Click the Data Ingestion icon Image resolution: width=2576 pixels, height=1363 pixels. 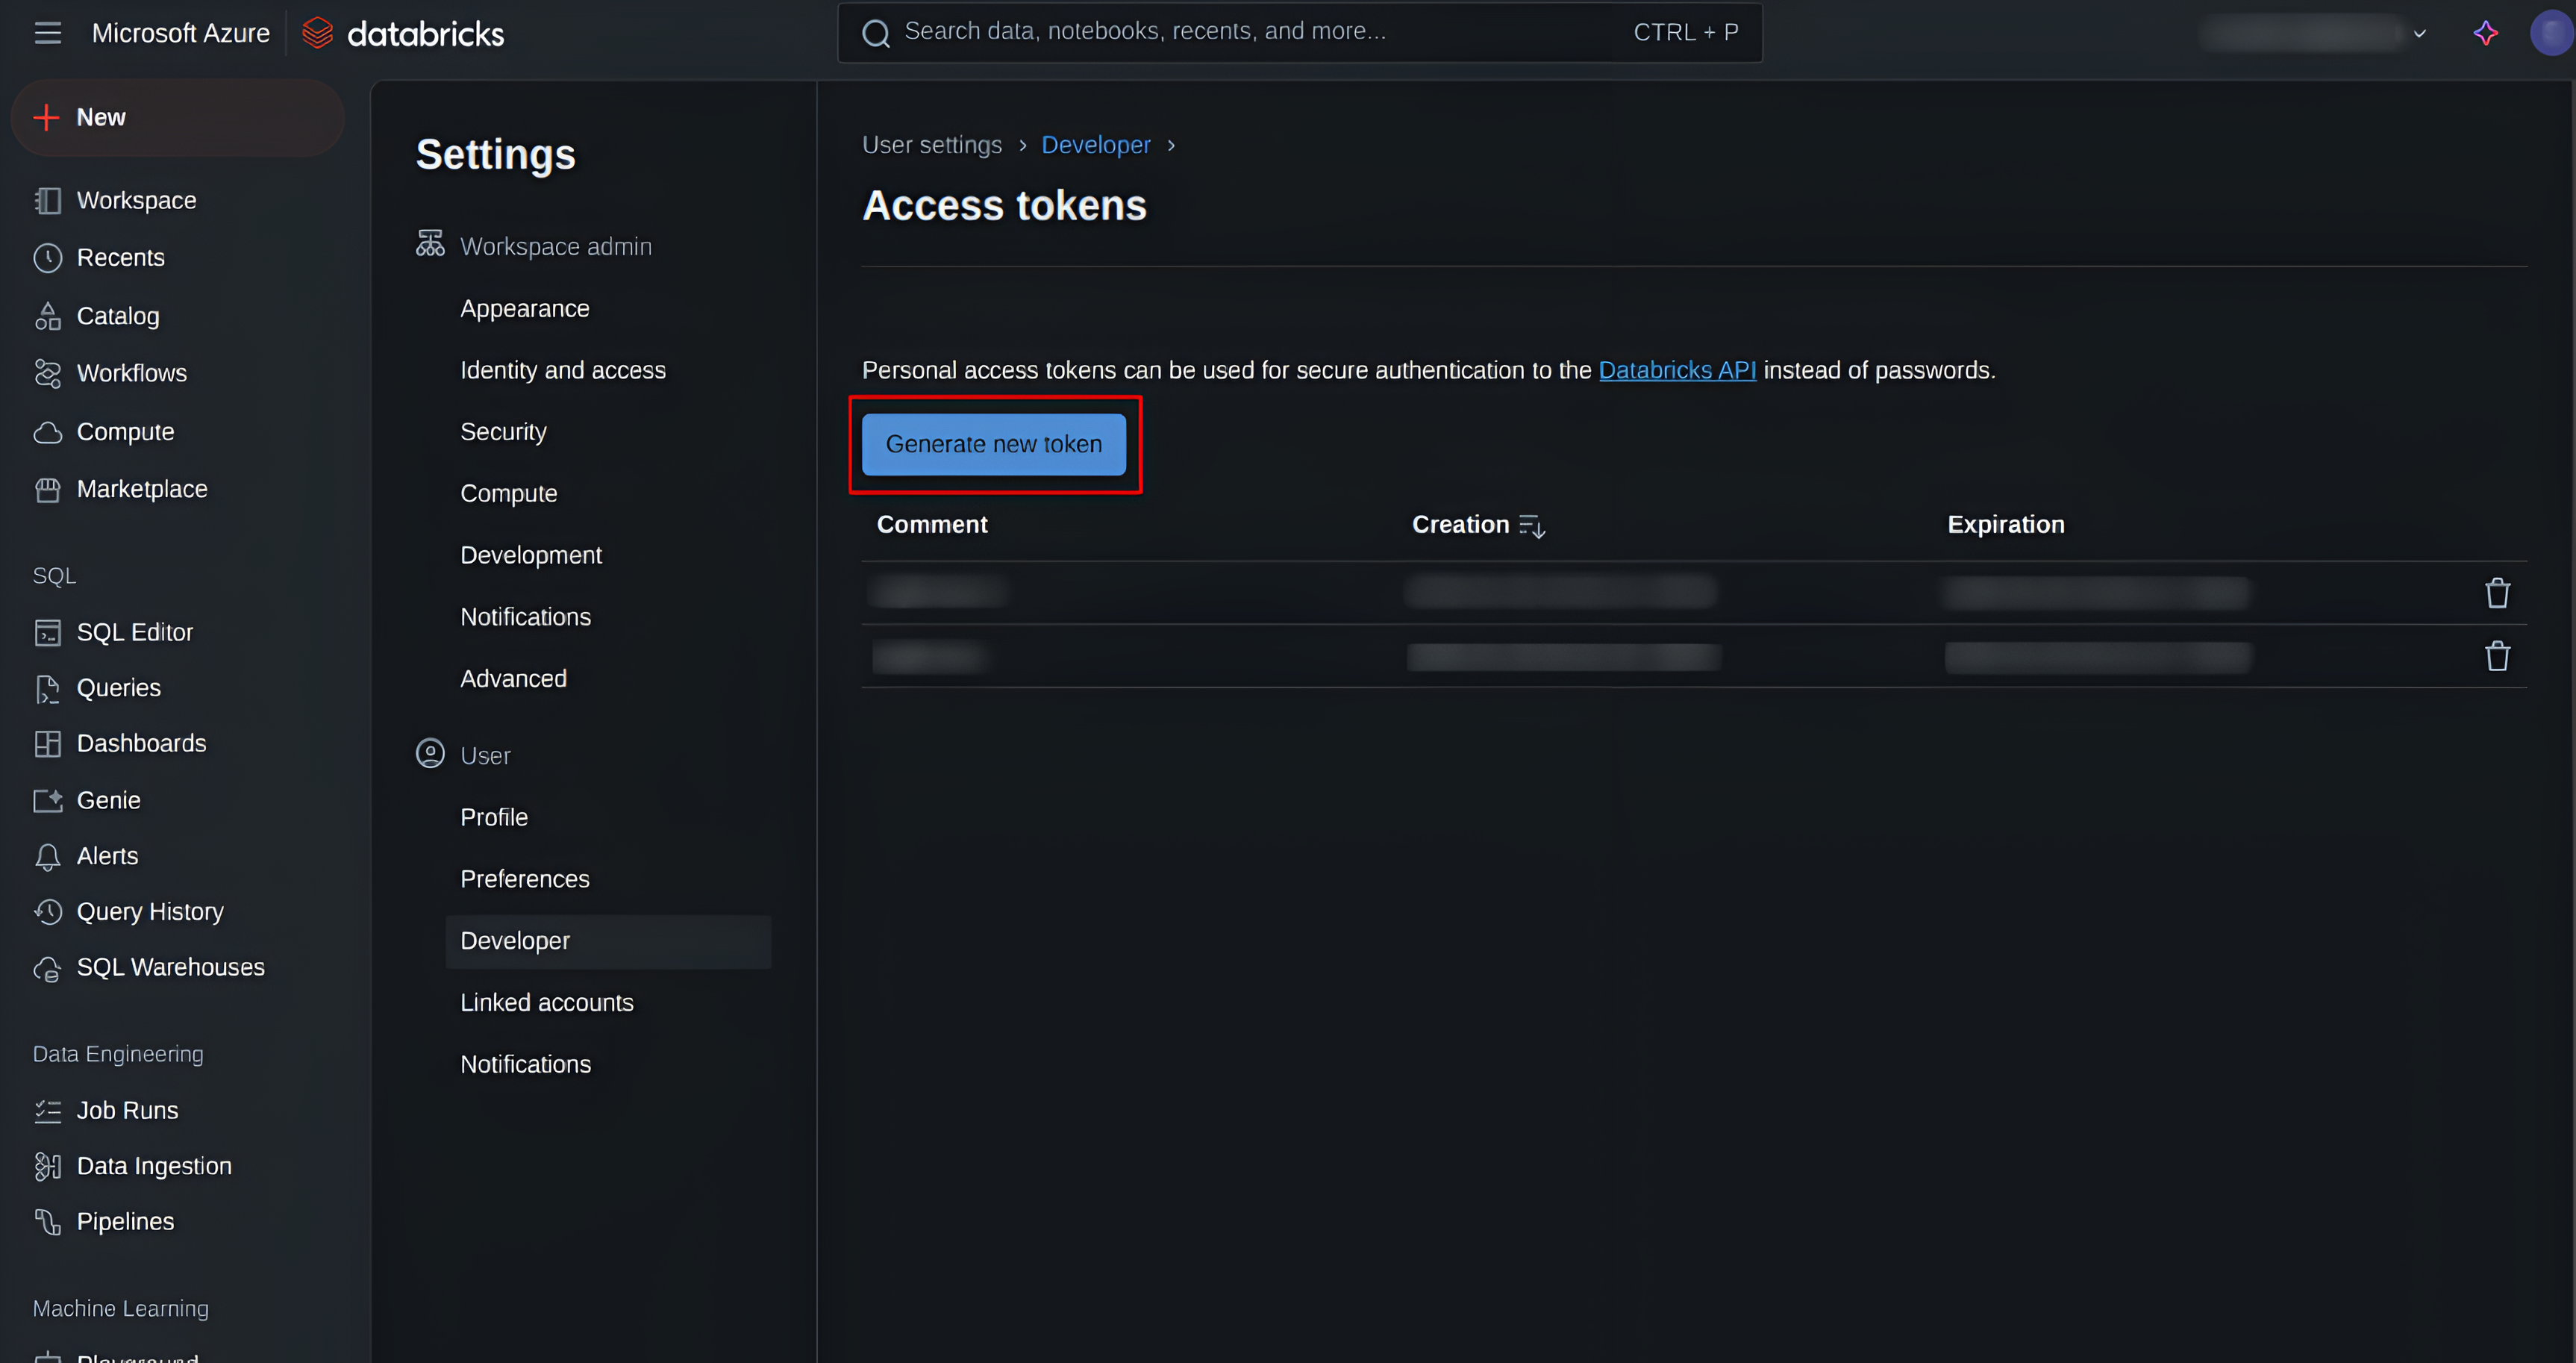click(x=47, y=1166)
